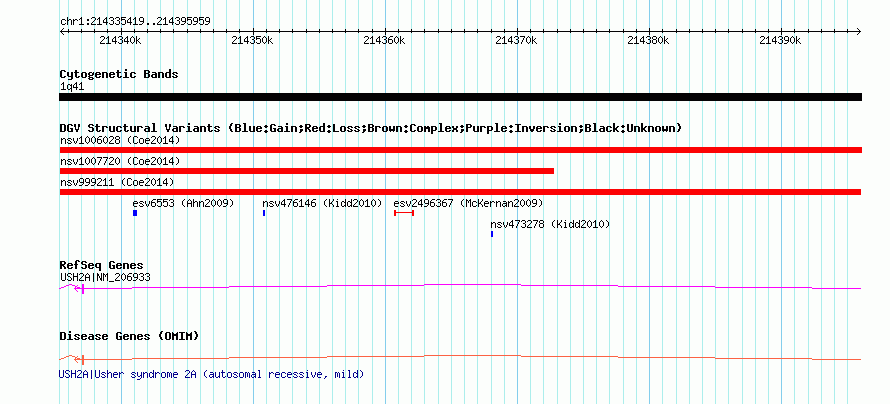Open the nsv473278 (Kidd2010) label

click(x=550, y=224)
